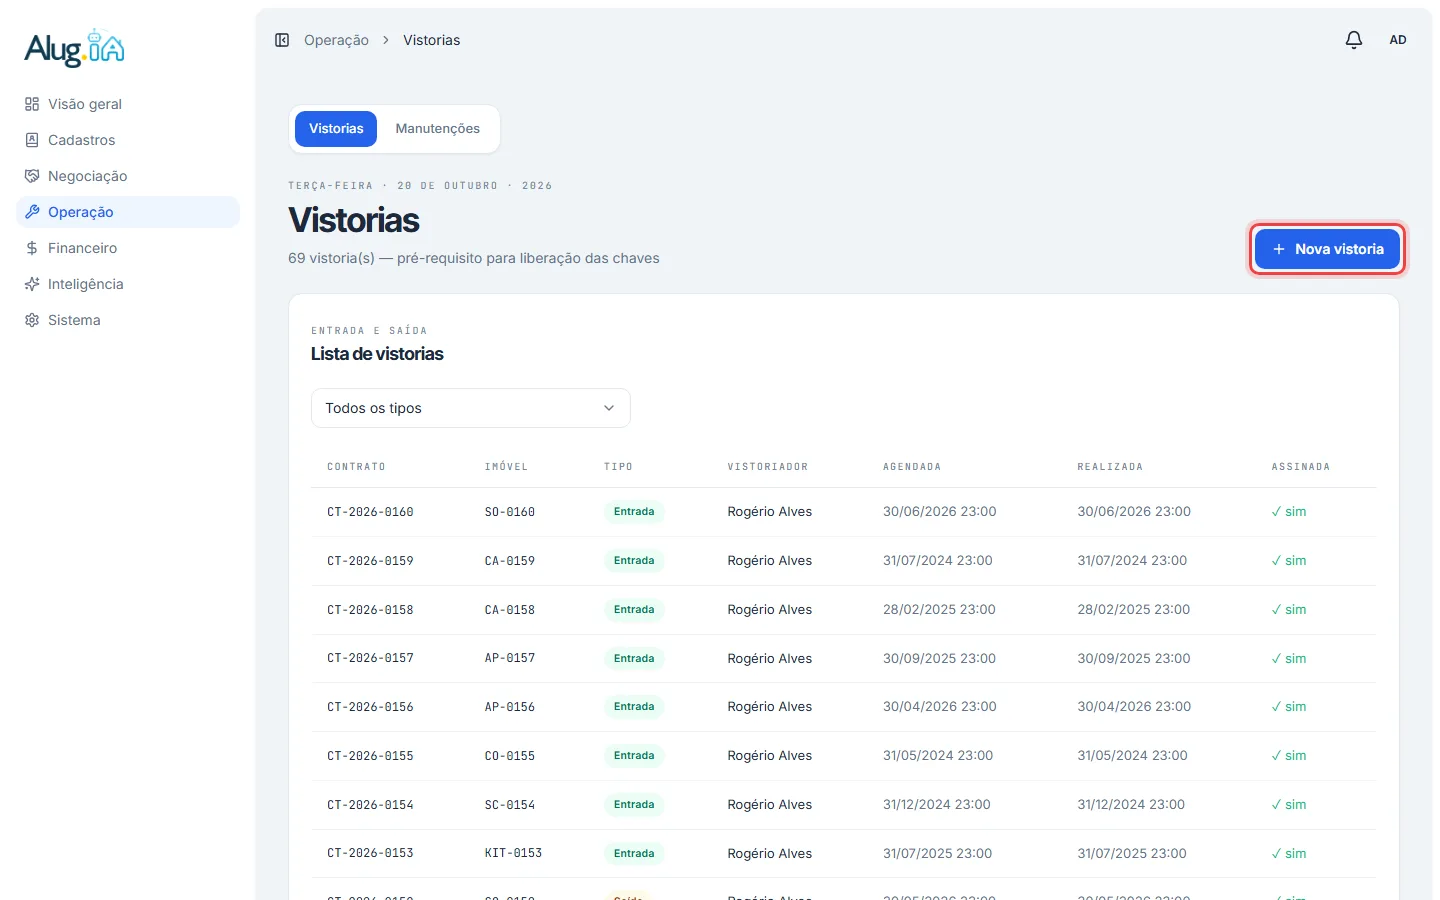Click the Agendada column header
This screenshot has width=1440, height=900.
pyautogui.click(x=912, y=467)
